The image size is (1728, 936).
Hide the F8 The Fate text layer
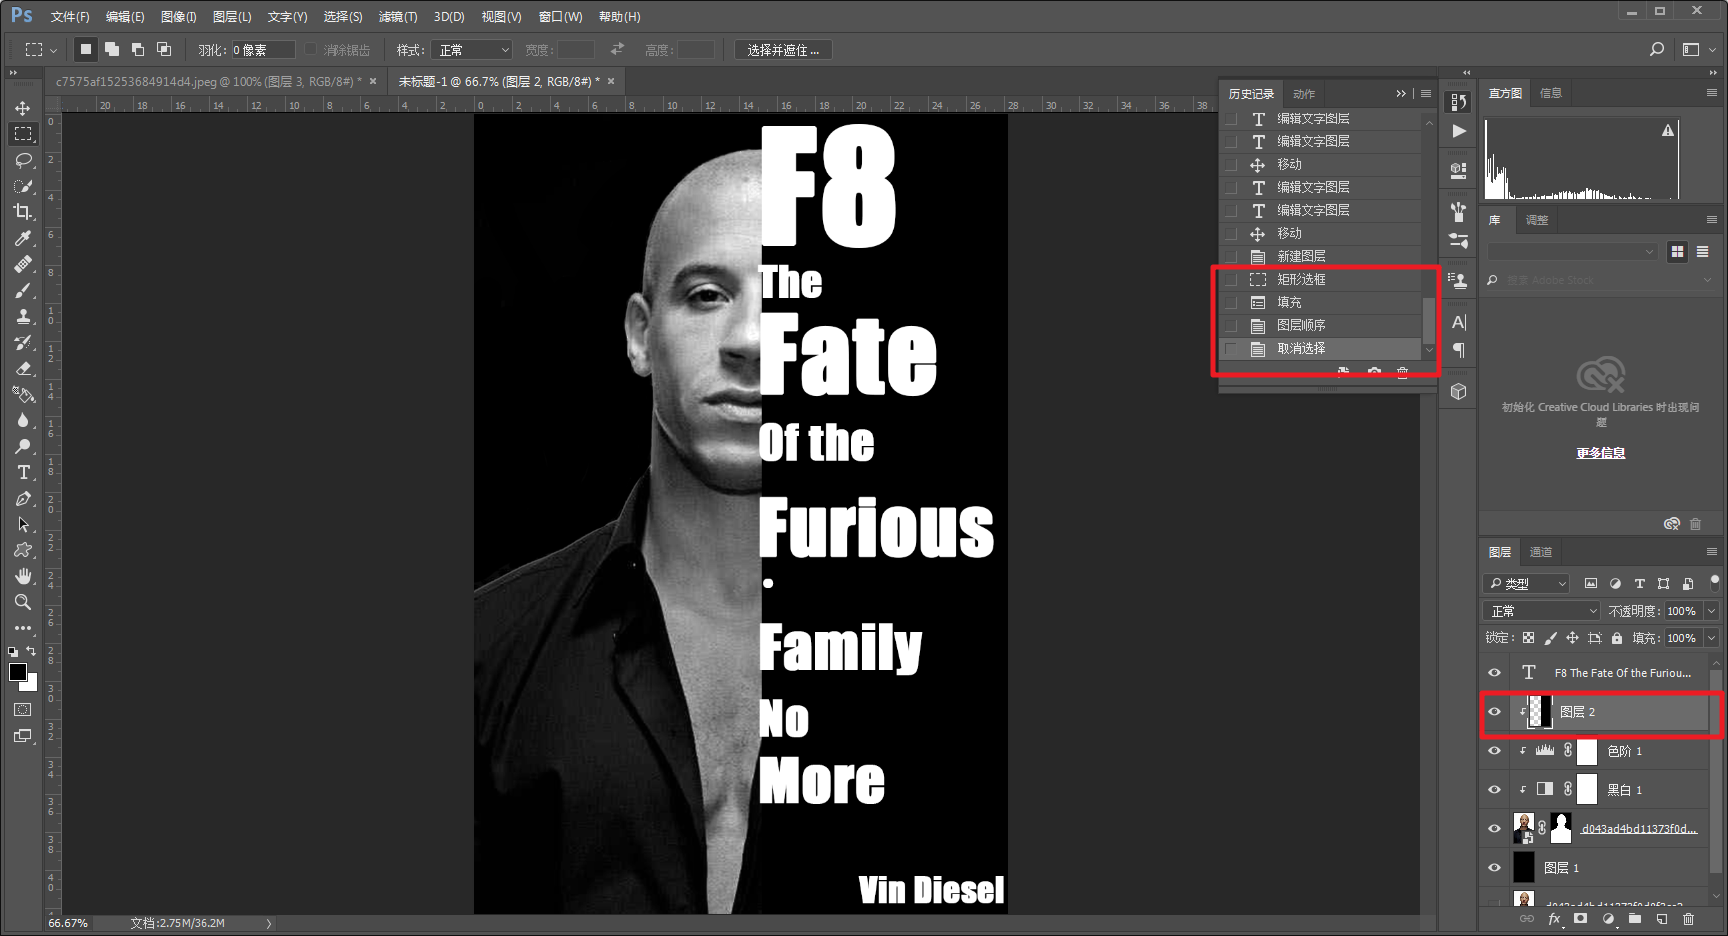(x=1494, y=673)
